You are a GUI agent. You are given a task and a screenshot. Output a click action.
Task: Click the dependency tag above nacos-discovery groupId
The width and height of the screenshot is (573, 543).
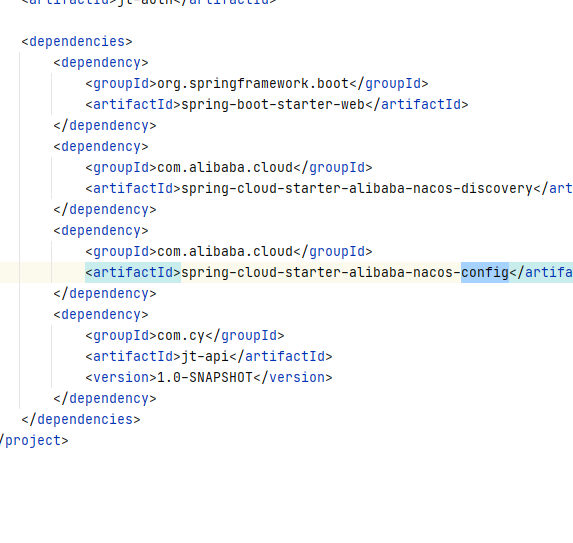(x=101, y=147)
